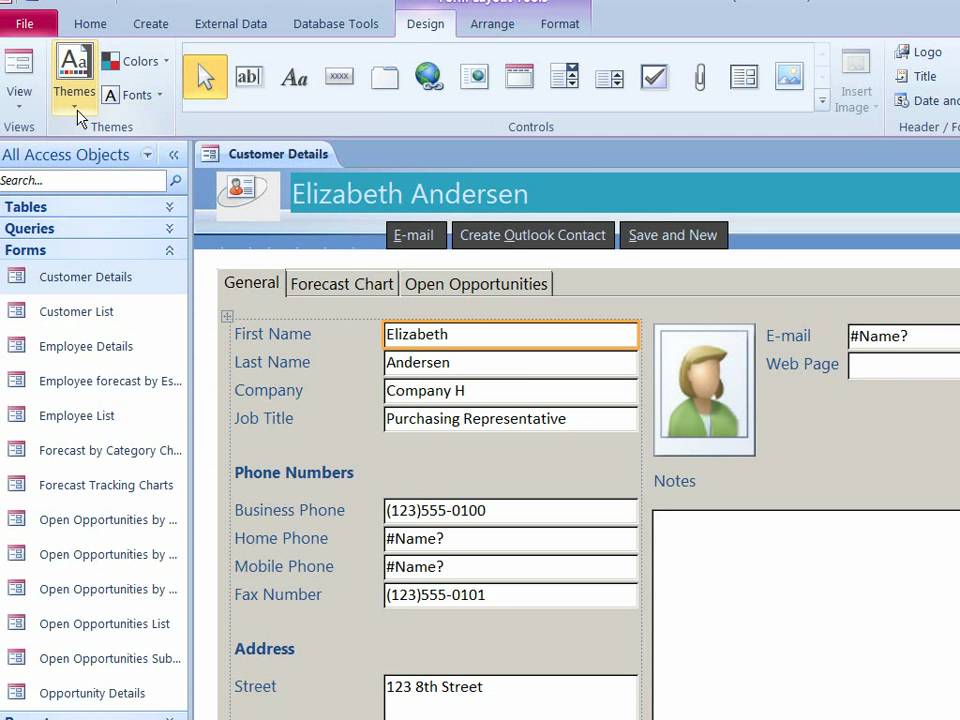Insert a Combo Box control

(564, 77)
